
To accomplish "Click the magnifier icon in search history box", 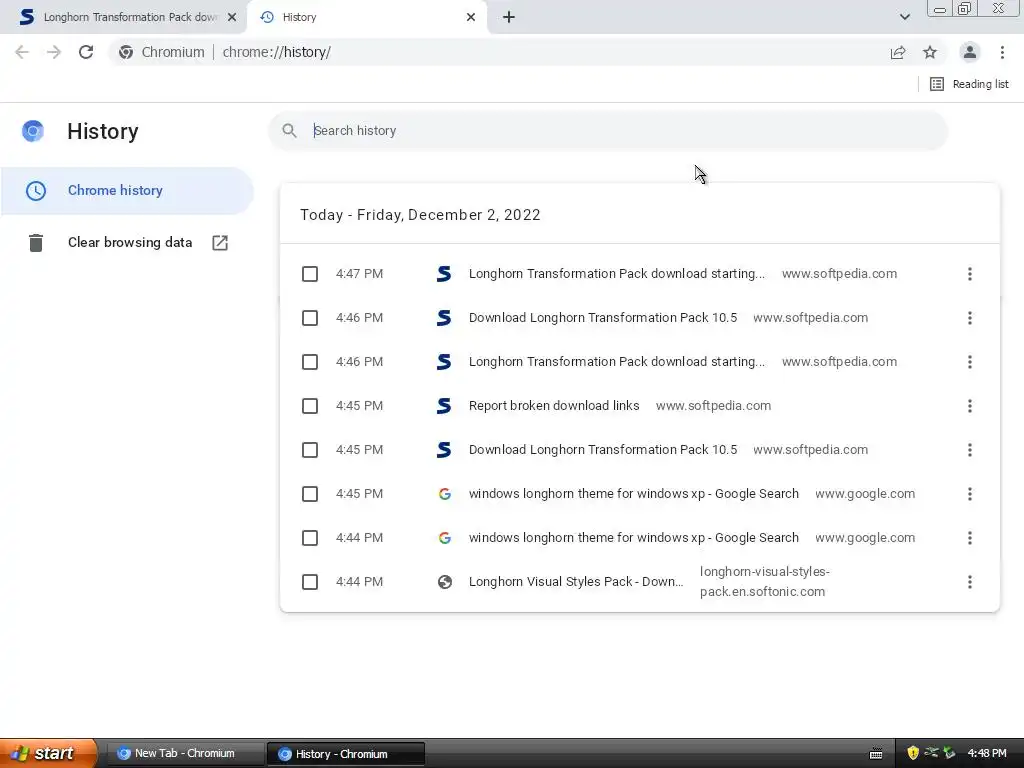I will (x=289, y=131).
